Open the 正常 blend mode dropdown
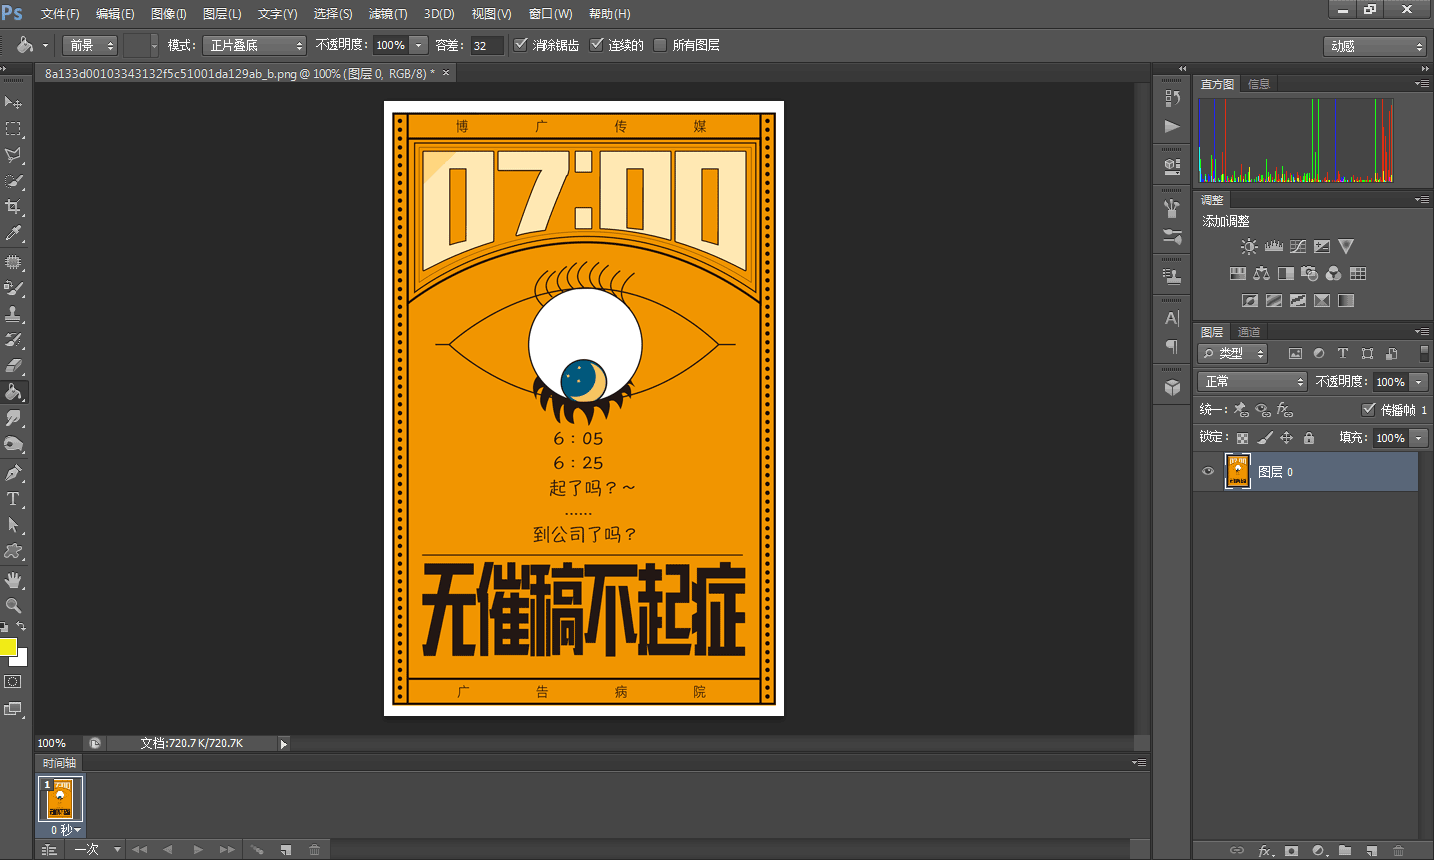Screen dimensions: 1434x860 coord(1252,381)
